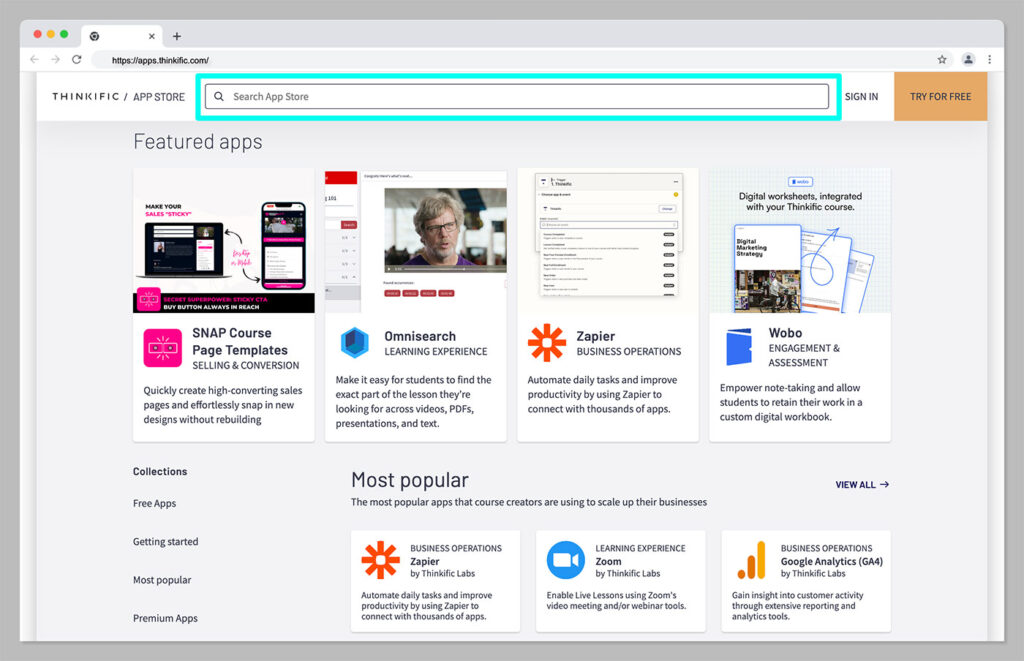Click the Zapier title in Featured apps
Viewport: 1024px width, 661px height.
(596, 336)
